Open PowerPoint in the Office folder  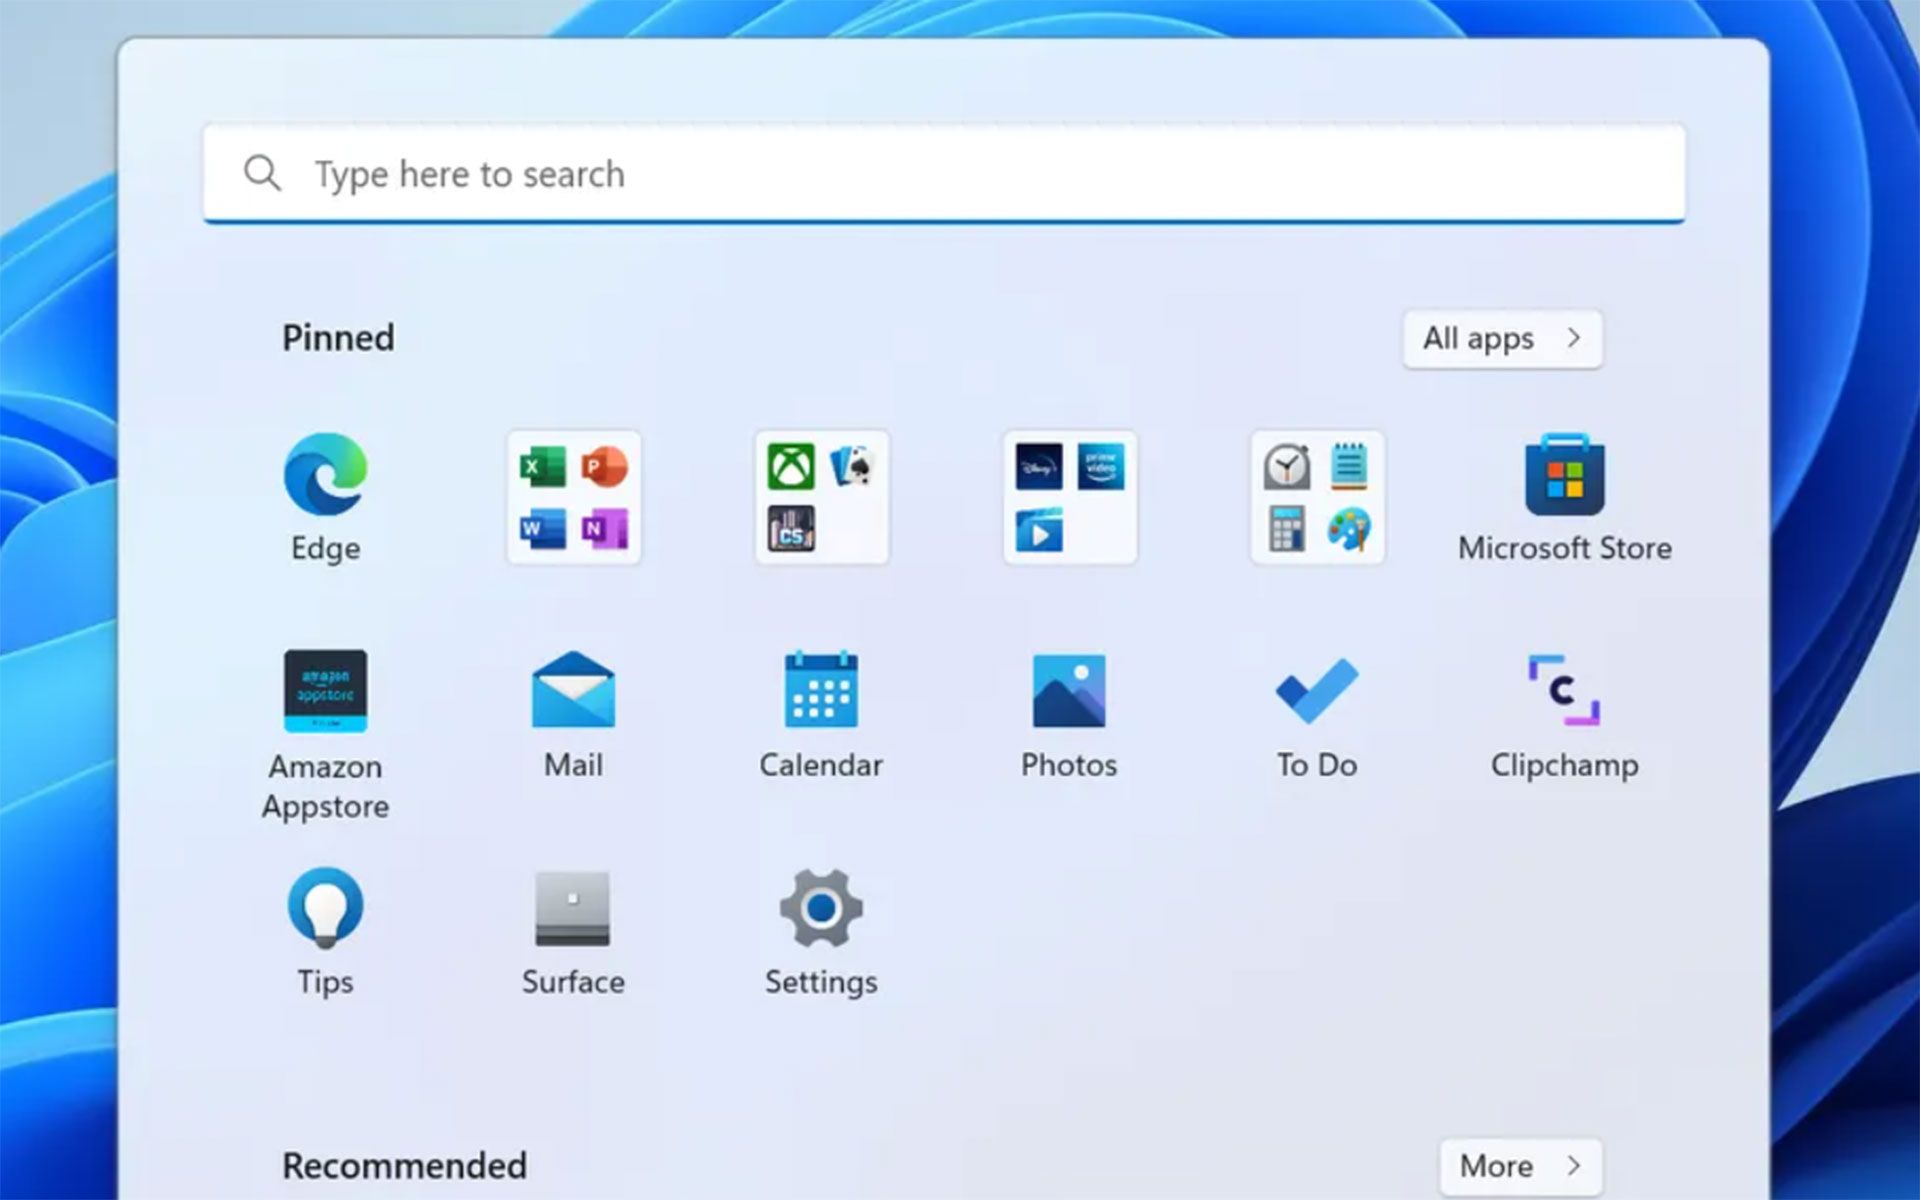click(604, 467)
